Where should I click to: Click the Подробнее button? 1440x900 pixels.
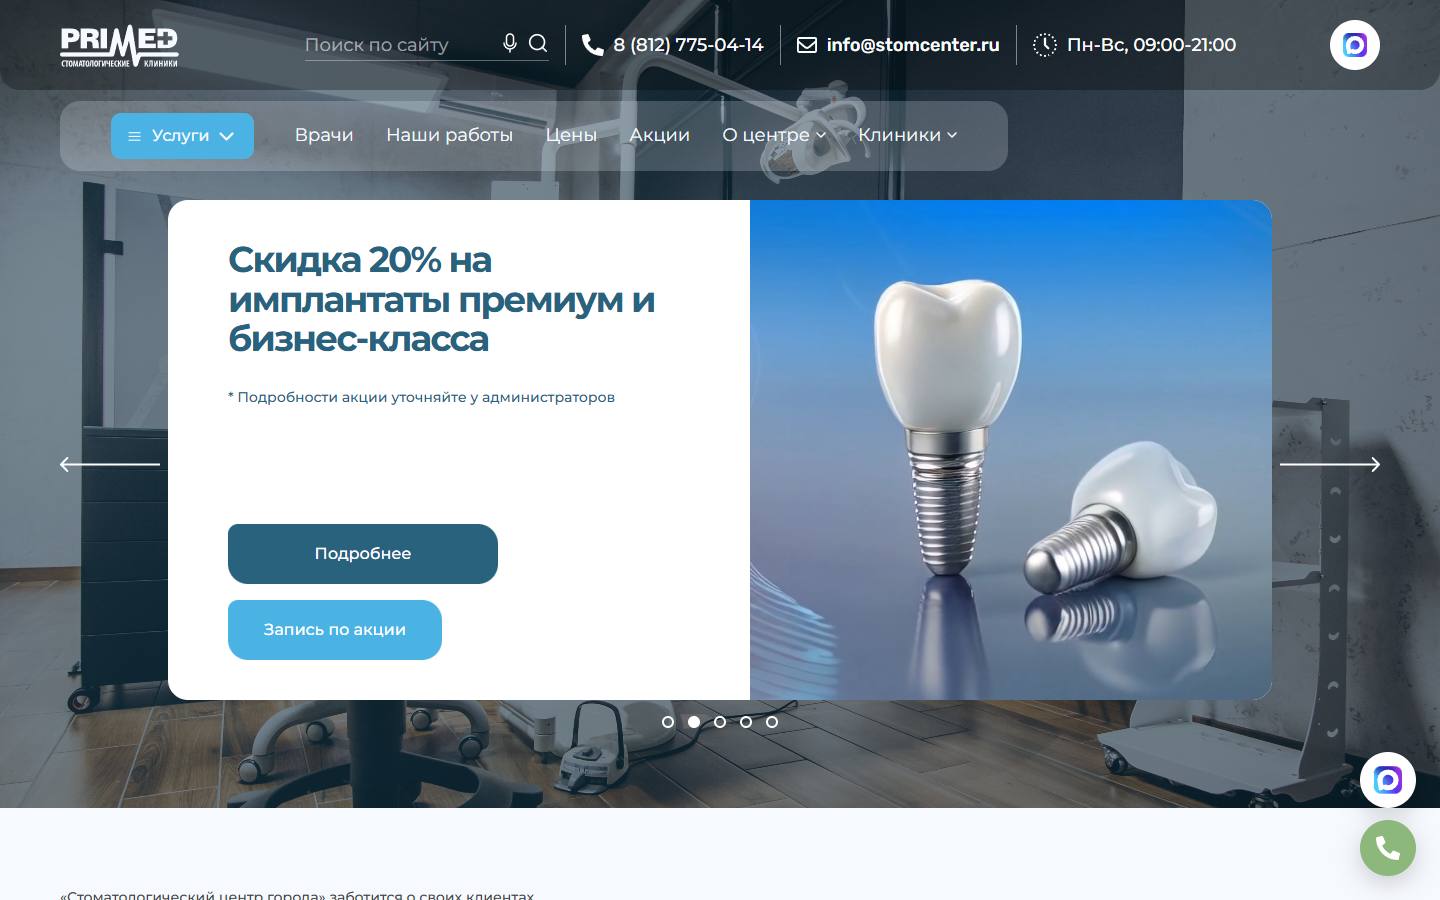(x=363, y=554)
